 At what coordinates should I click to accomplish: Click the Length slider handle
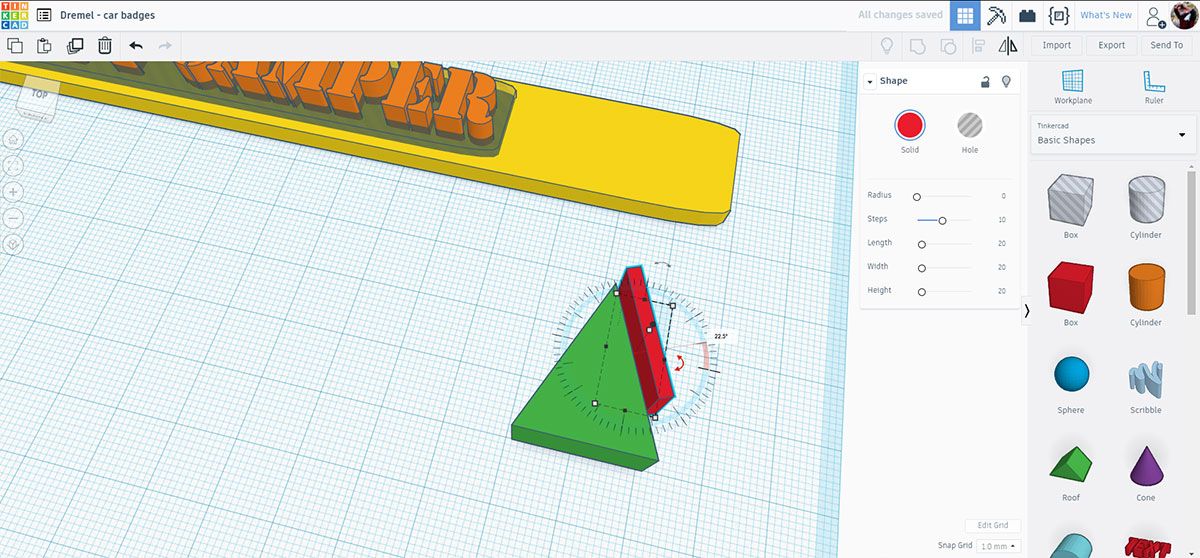point(922,244)
